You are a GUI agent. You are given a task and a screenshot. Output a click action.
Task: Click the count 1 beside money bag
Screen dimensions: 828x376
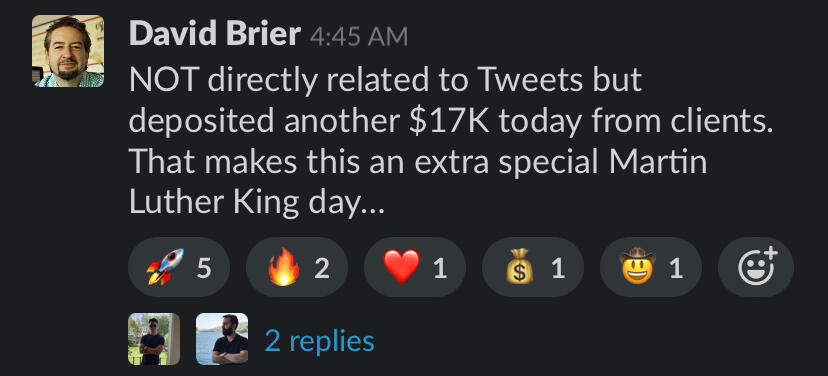coord(558,268)
